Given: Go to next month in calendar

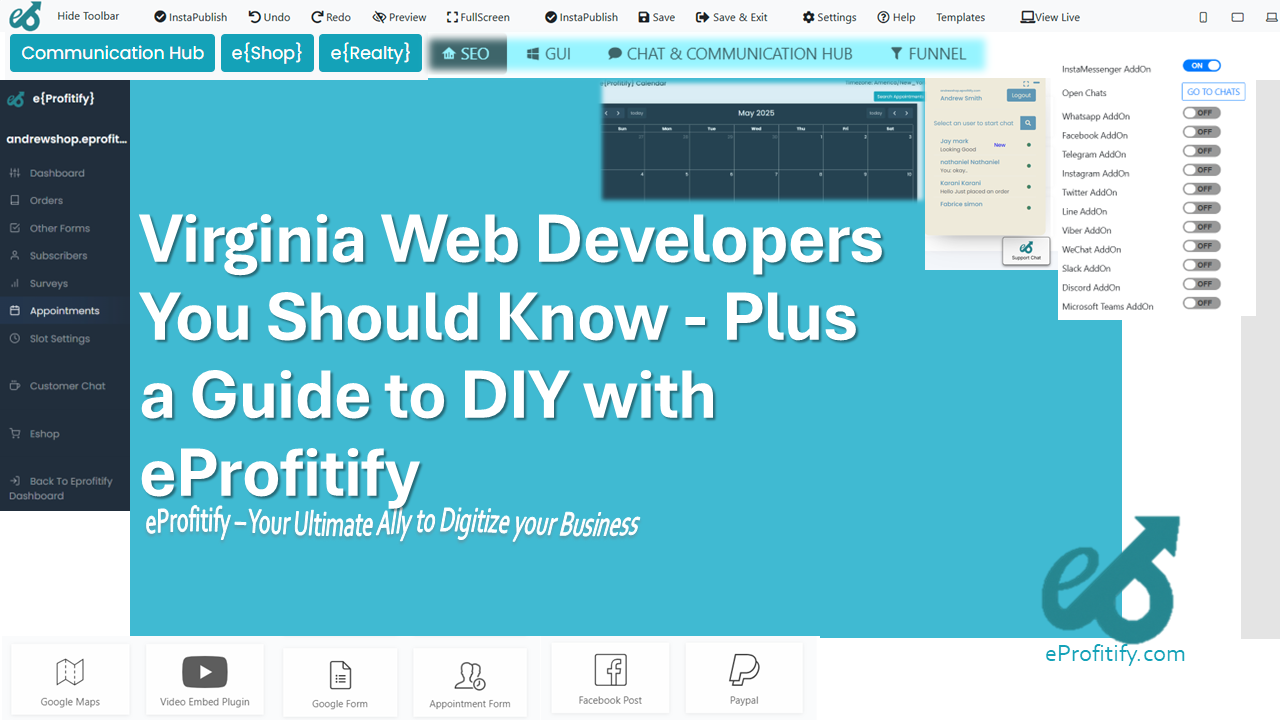Looking at the screenshot, I should 619,113.
